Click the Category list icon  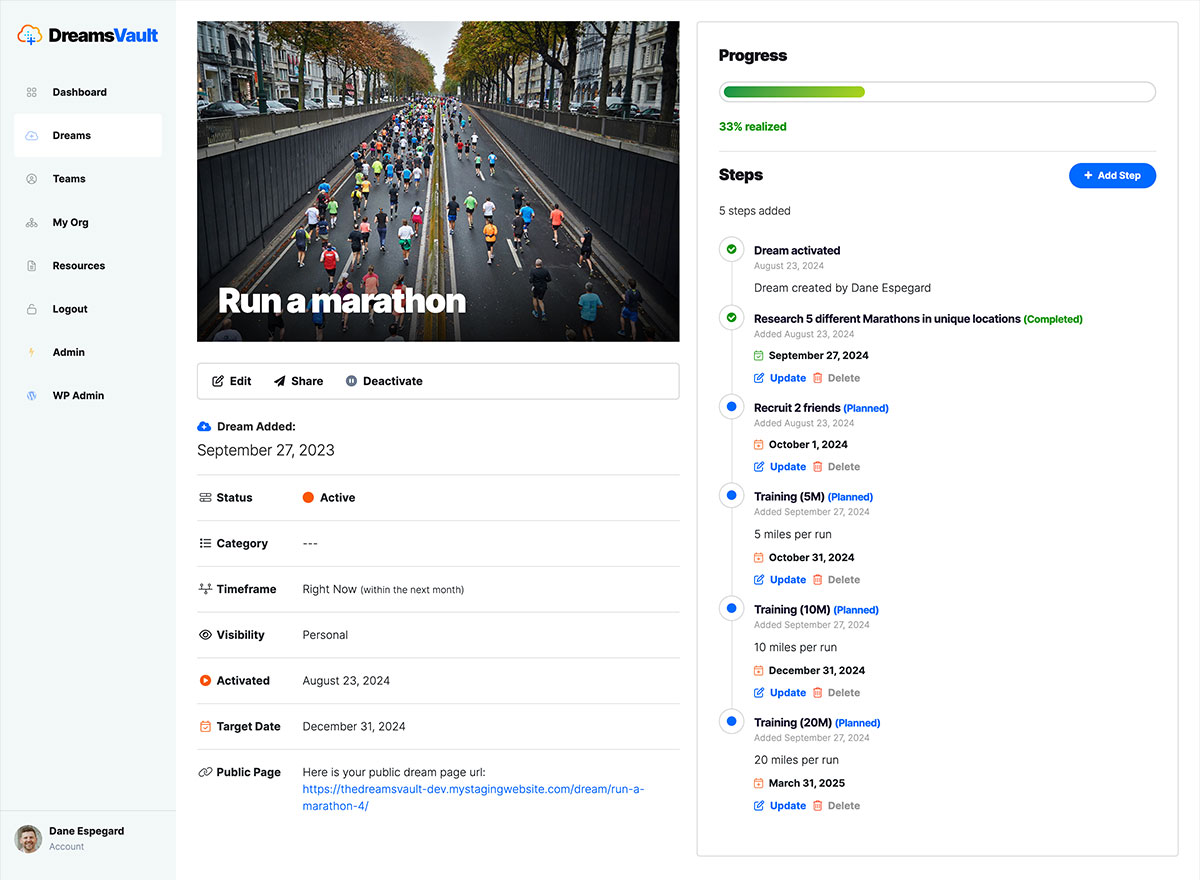coord(205,544)
